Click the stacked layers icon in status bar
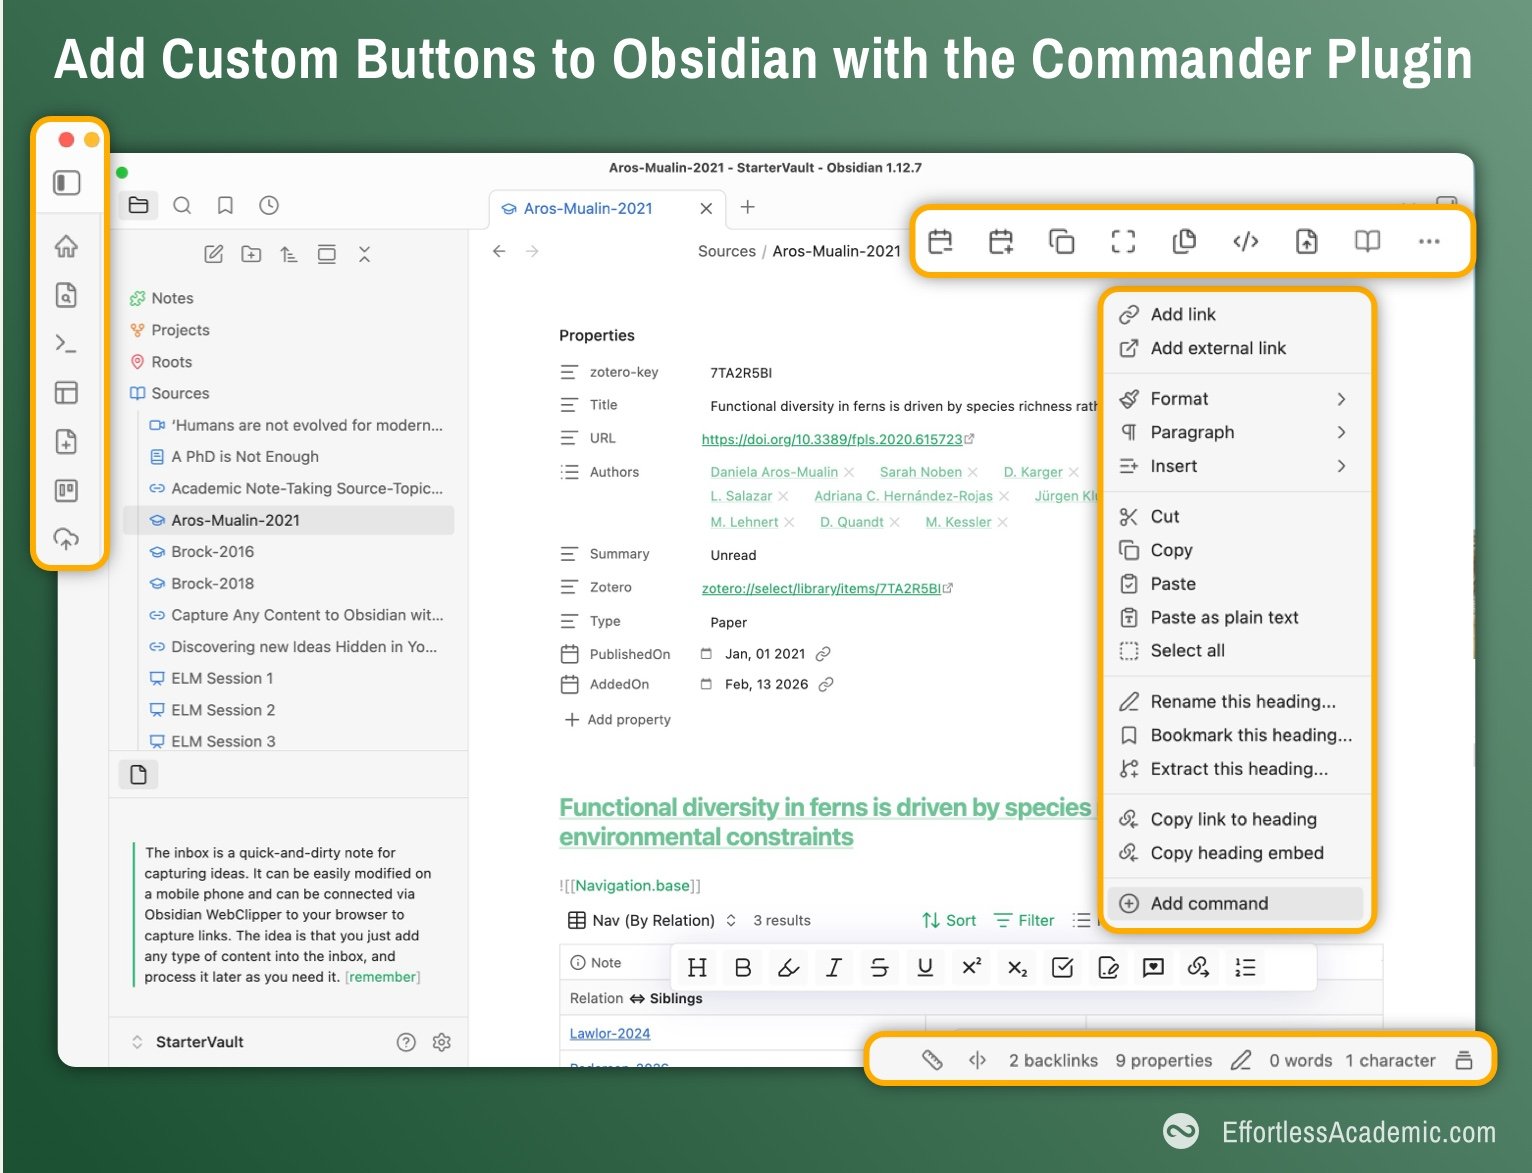This screenshot has width=1532, height=1173. click(x=1464, y=1060)
